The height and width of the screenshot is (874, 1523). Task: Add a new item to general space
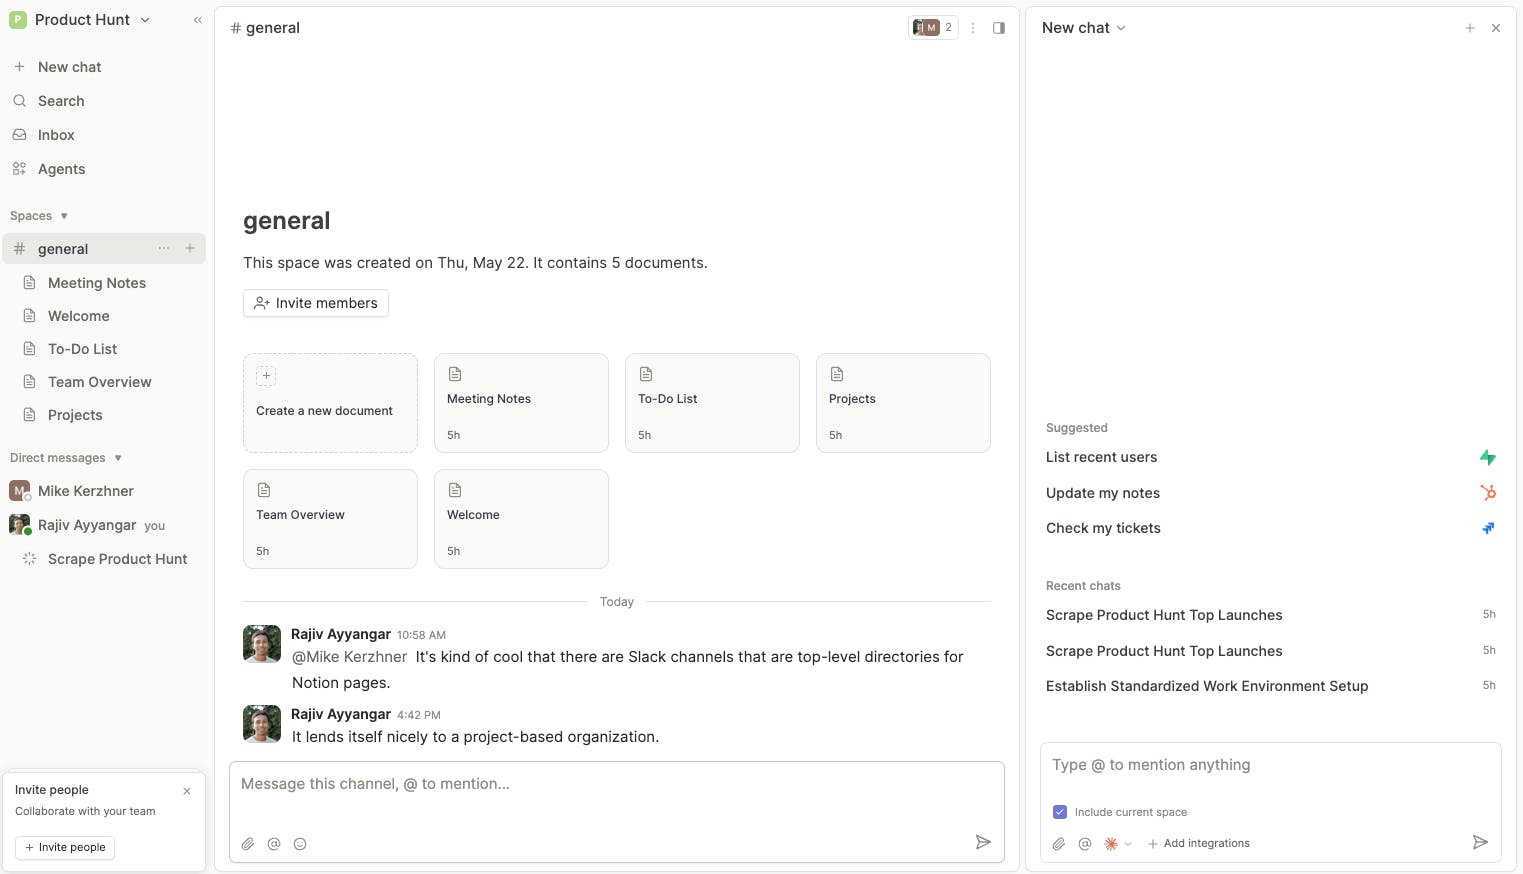click(x=190, y=248)
